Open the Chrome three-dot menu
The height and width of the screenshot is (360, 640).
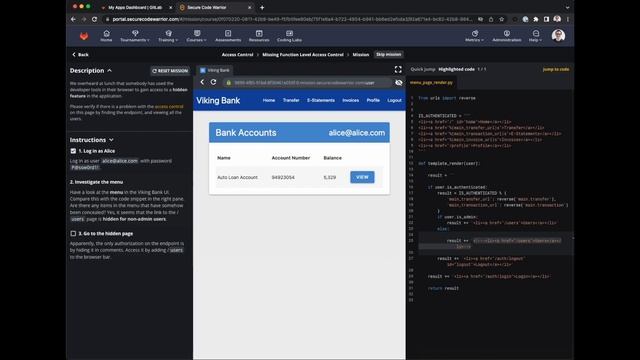coord(568,19)
